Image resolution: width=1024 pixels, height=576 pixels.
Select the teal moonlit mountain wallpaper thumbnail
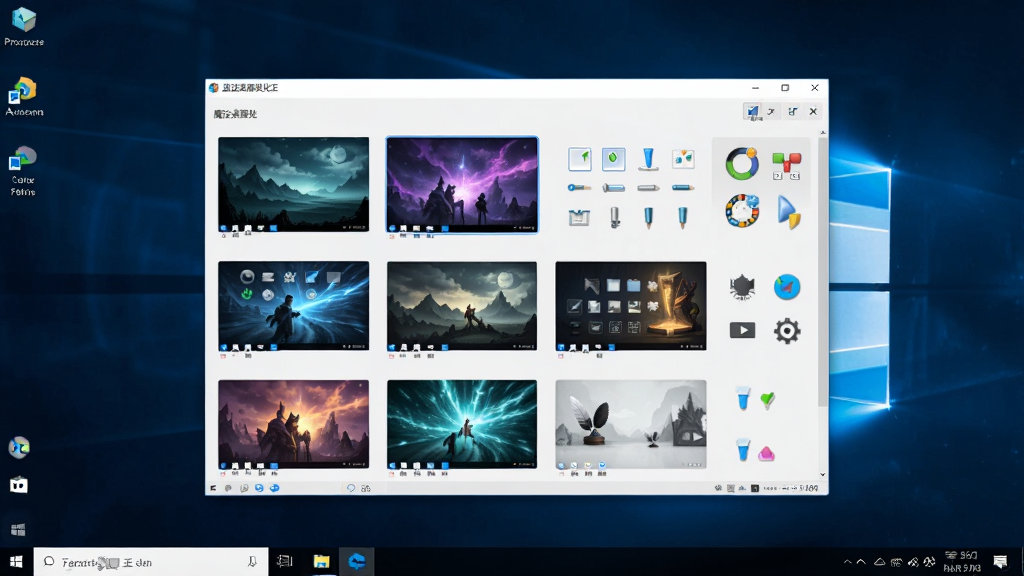click(x=293, y=184)
